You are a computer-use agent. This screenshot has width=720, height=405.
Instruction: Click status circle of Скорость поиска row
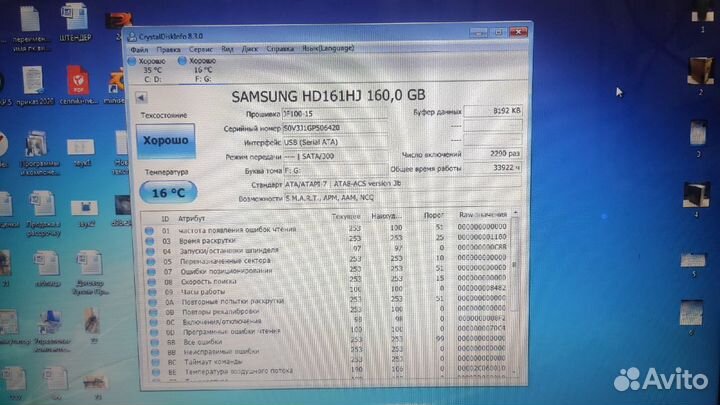152,282
